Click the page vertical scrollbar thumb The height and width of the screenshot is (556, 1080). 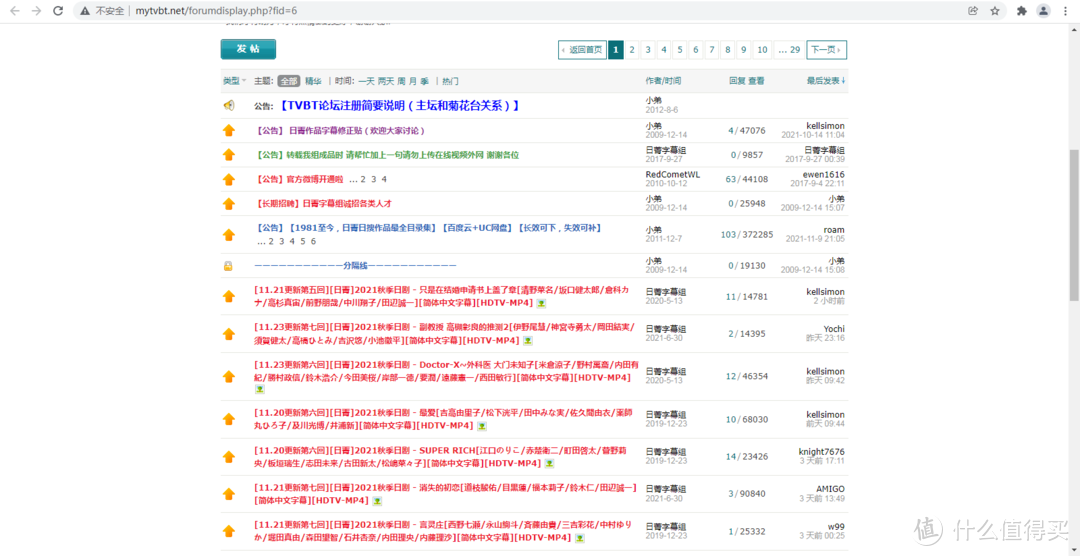(1074, 225)
